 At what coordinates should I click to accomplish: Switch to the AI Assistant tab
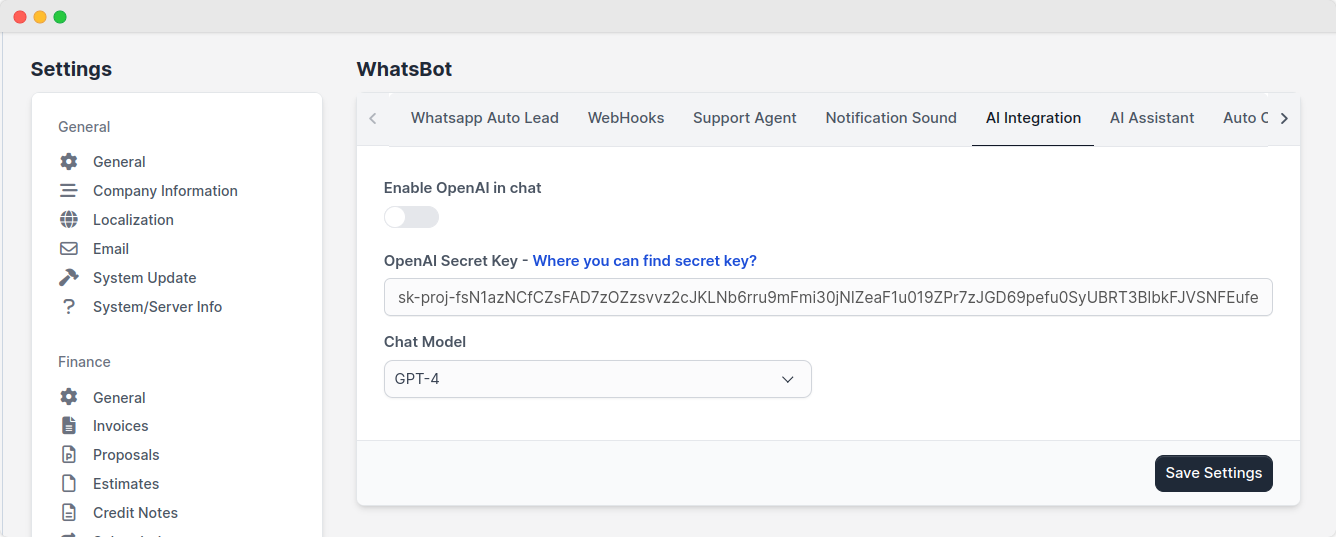click(x=1151, y=118)
